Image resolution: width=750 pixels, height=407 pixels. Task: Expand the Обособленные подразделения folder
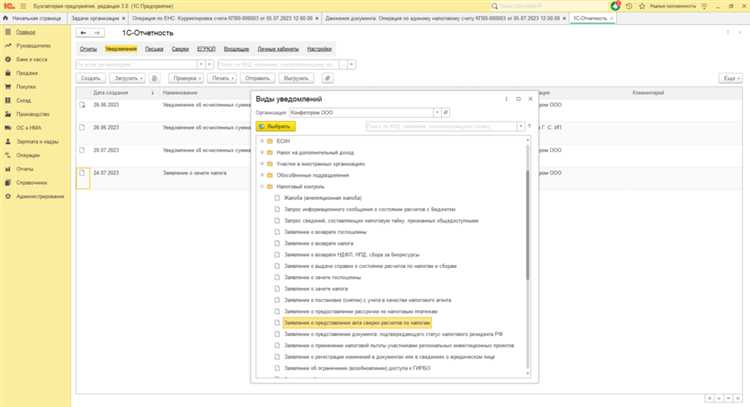[x=262, y=174]
